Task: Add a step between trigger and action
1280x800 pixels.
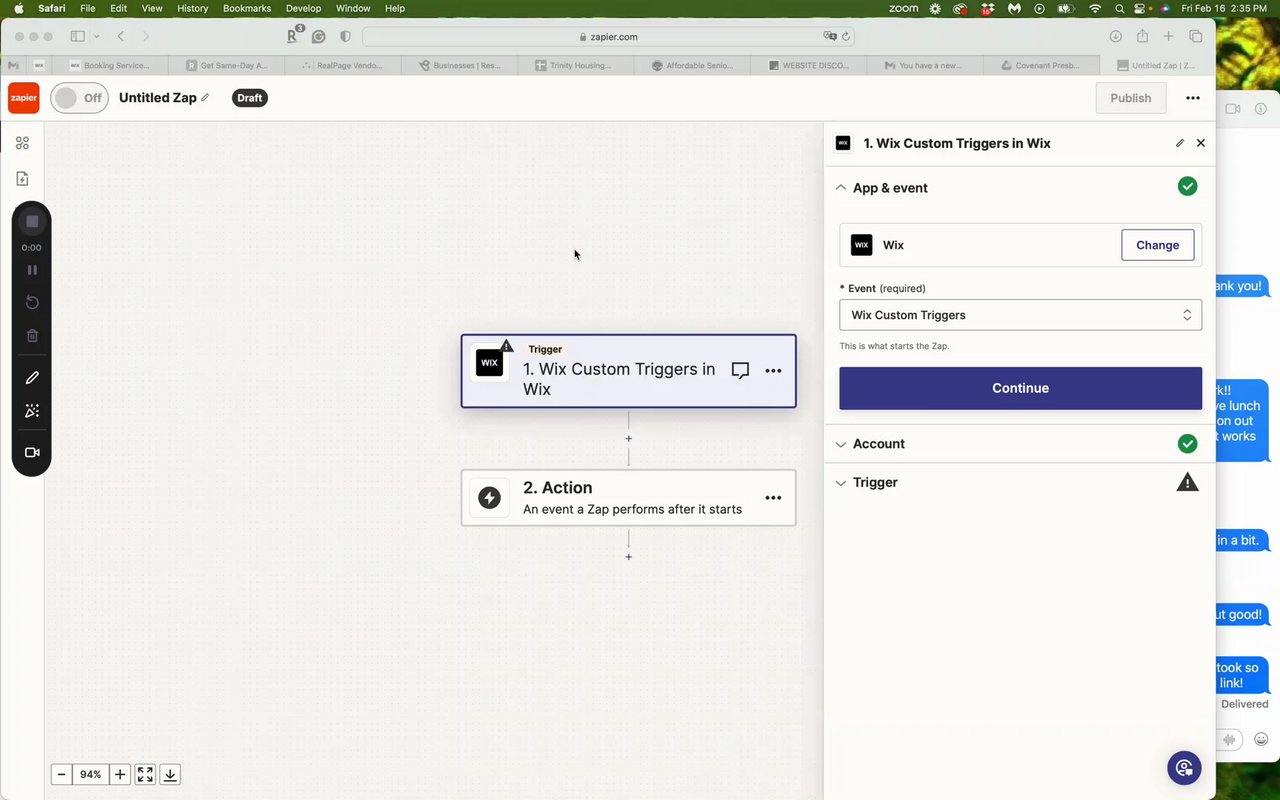Action: pos(628,439)
